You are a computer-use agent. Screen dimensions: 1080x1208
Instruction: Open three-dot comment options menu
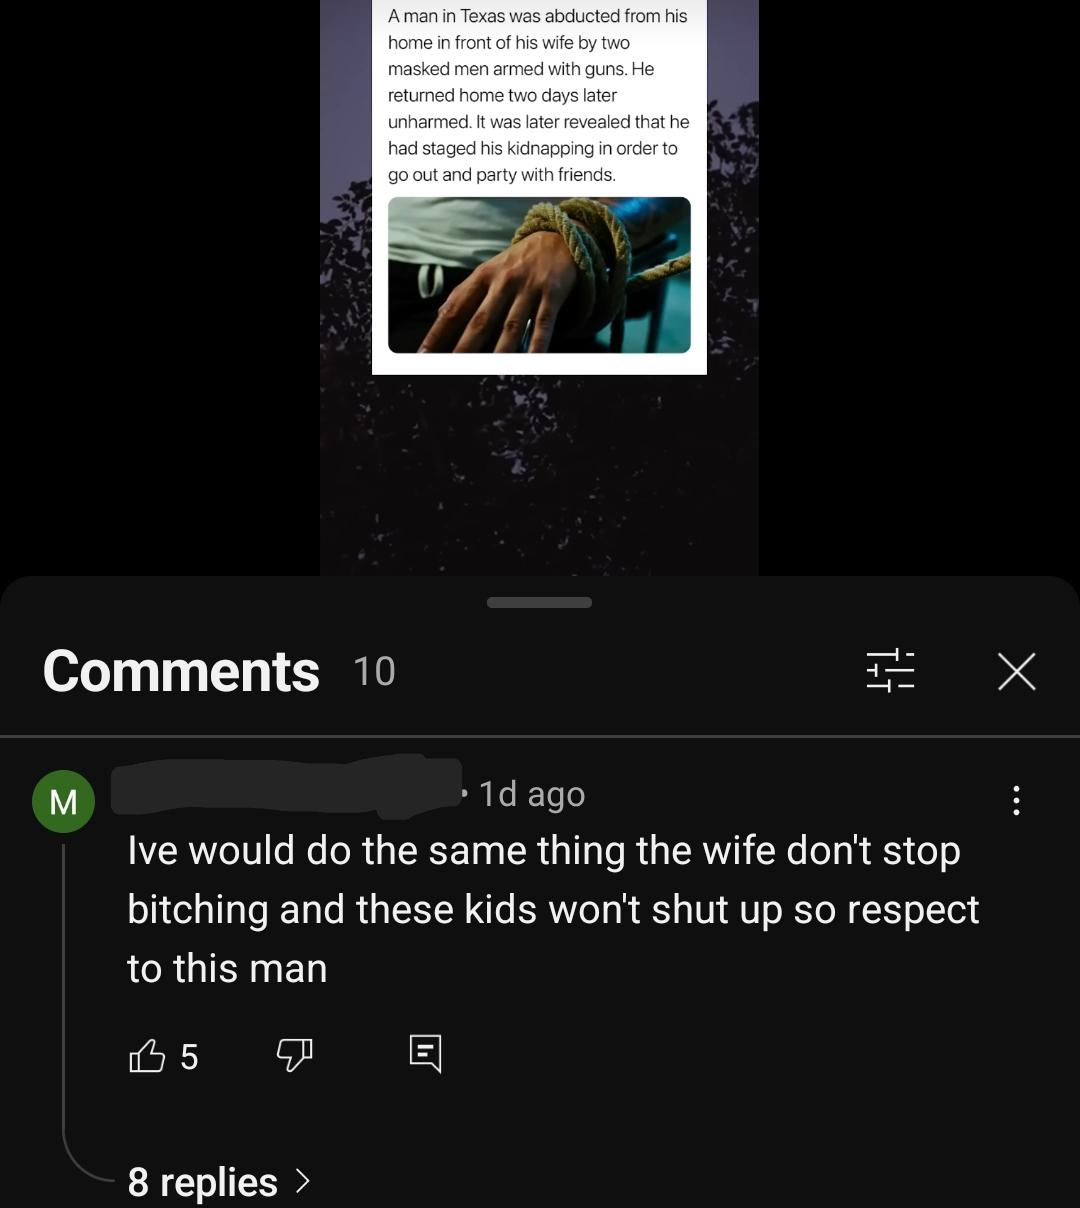tap(1016, 800)
